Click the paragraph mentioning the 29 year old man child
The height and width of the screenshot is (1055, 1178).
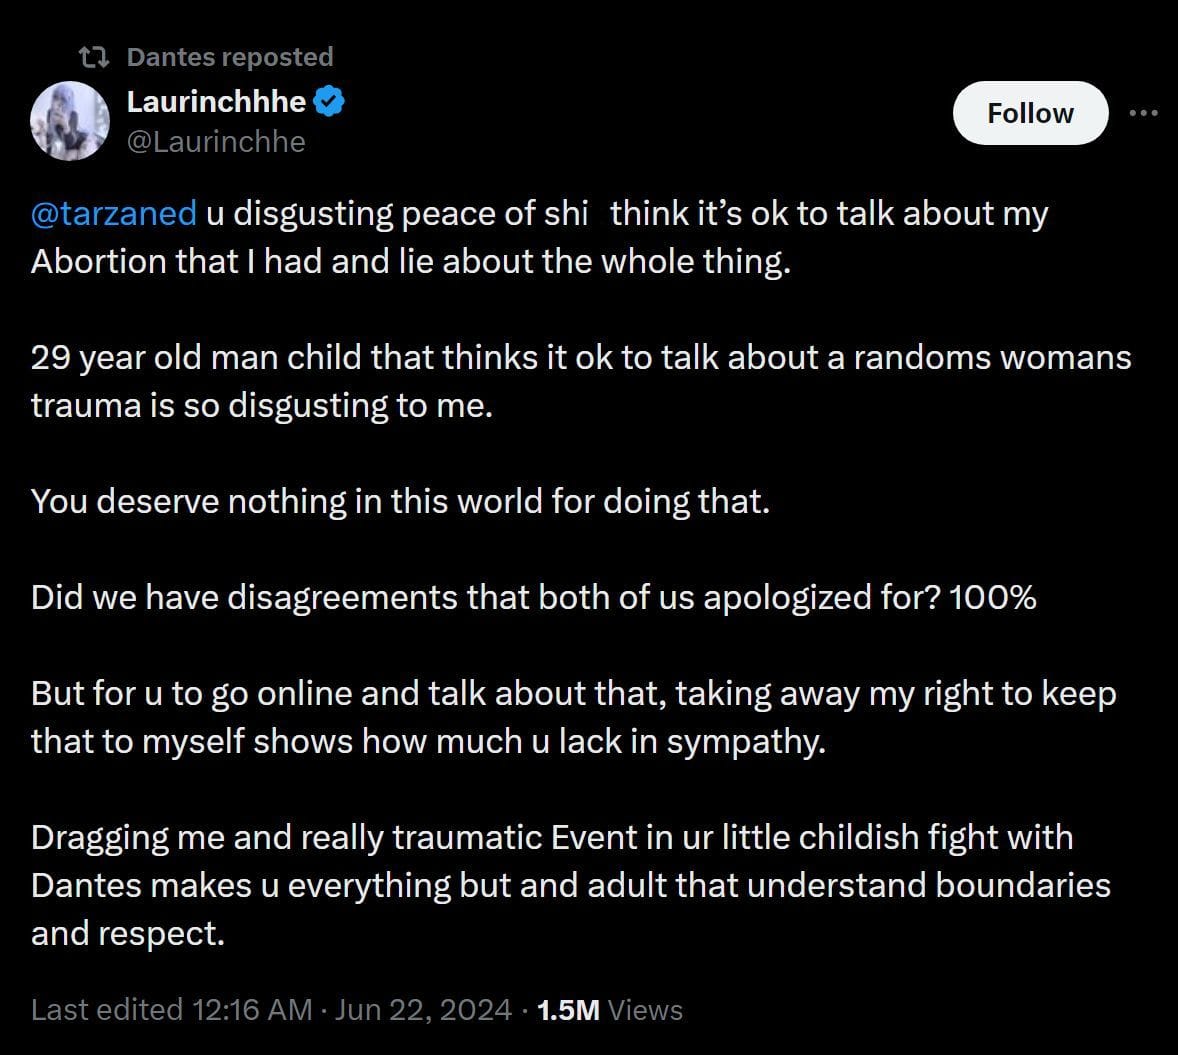[x=580, y=381]
